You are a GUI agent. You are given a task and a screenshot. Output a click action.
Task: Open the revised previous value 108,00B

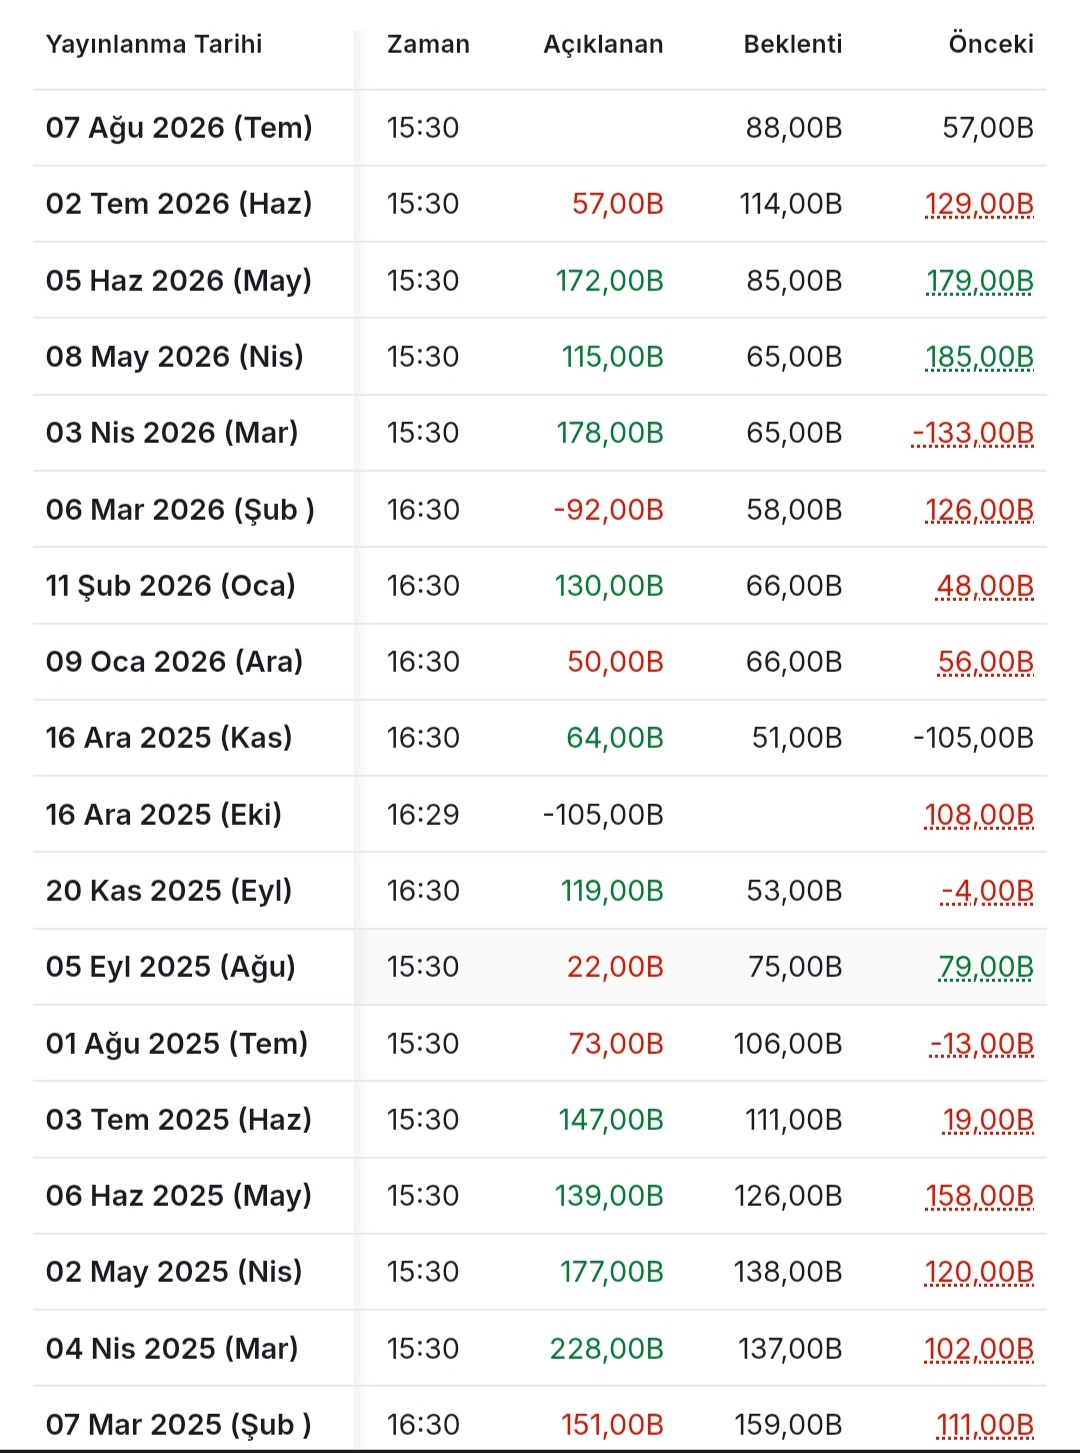[979, 815]
